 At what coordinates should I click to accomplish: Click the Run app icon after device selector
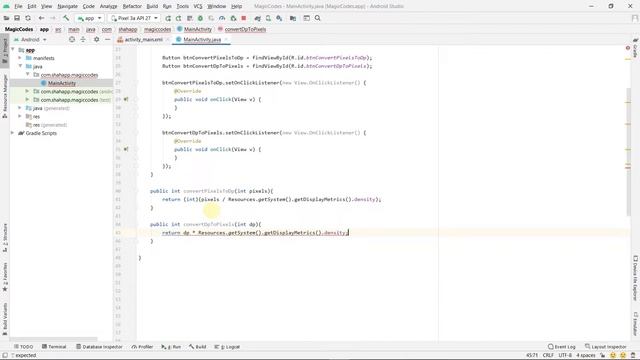click(168, 18)
